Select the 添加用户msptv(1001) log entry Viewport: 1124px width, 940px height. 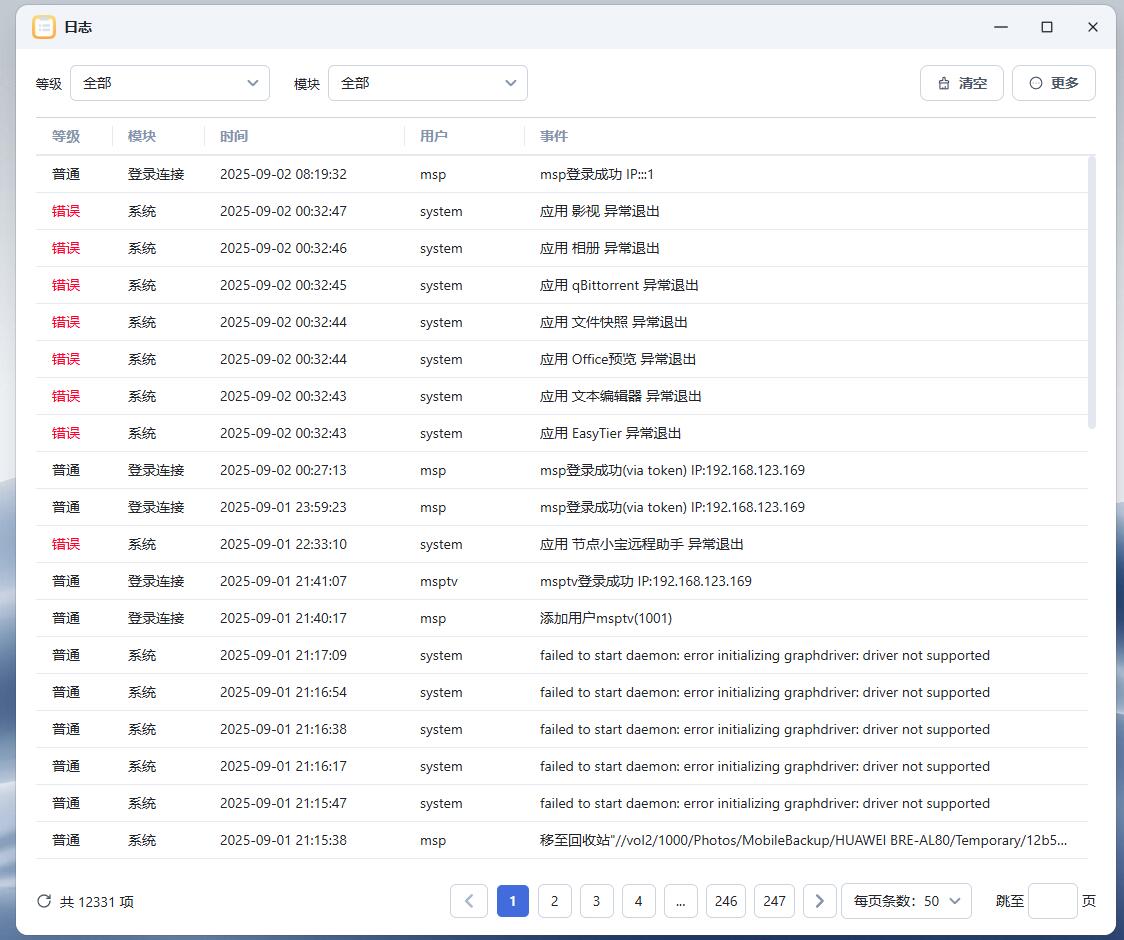coord(606,618)
